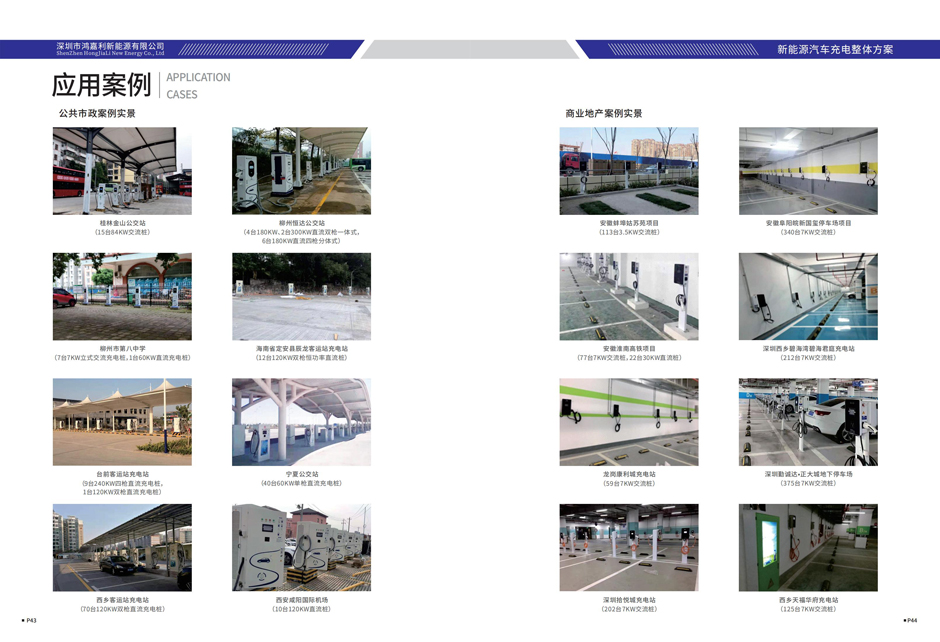Click the 西乡客运站充电站 image
This screenshot has width=940, height=642.
pyautogui.click(x=122, y=547)
